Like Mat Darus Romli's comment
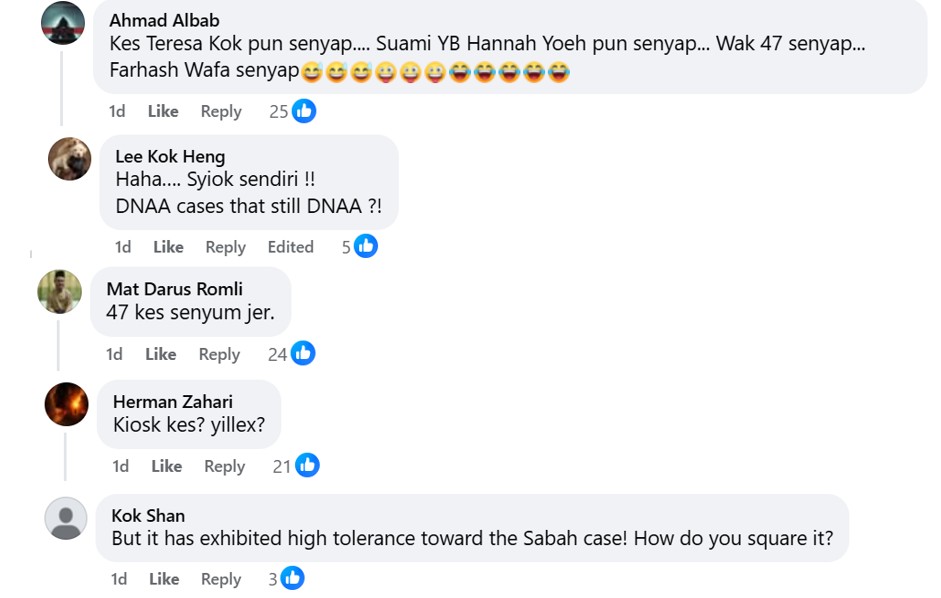Screen dimensions: 941x598 point(160,354)
